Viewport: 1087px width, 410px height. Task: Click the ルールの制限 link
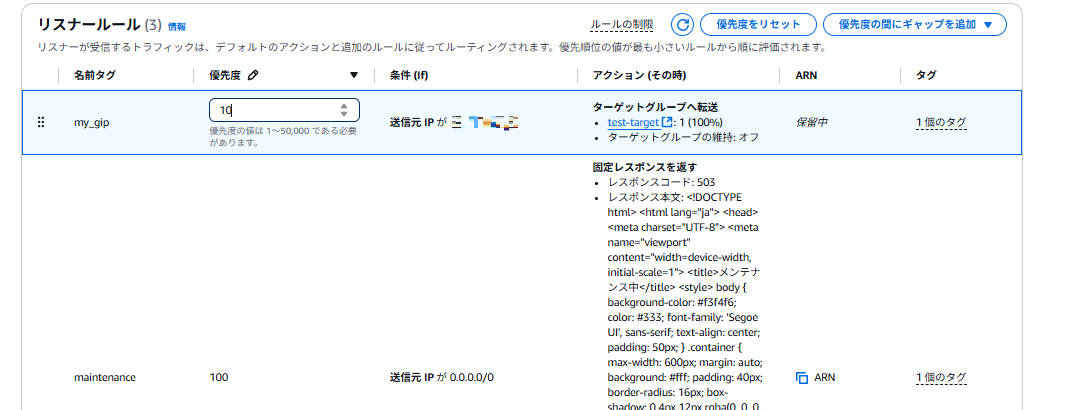click(x=622, y=25)
